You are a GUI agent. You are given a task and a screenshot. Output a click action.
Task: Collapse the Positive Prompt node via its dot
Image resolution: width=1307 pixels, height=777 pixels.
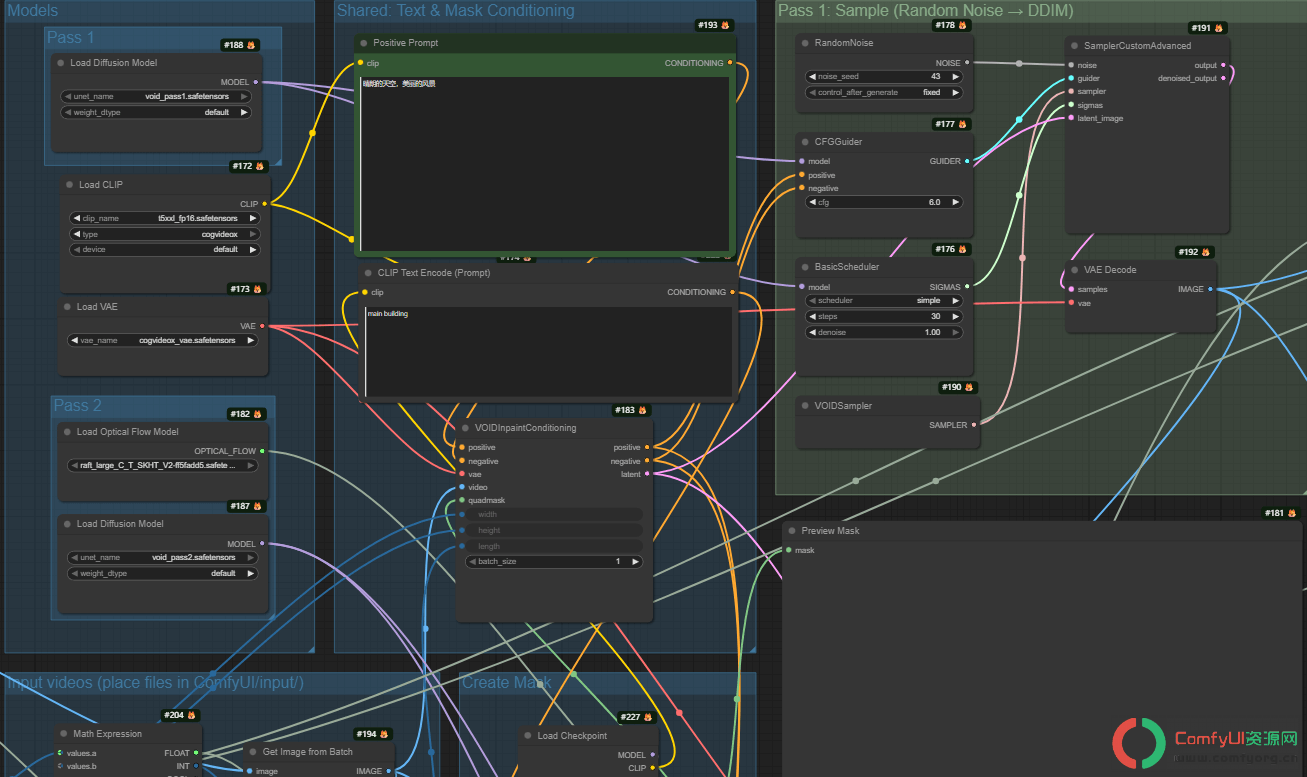coord(363,44)
